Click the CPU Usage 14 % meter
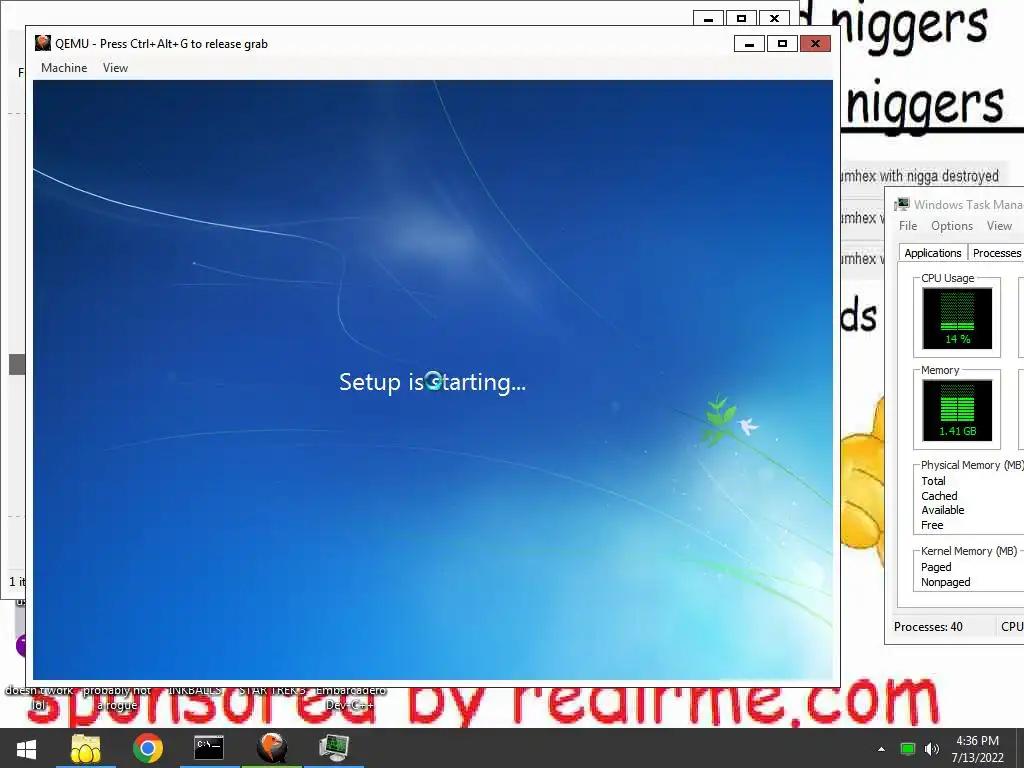The width and height of the screenshot is (1024, 768). 957,318
